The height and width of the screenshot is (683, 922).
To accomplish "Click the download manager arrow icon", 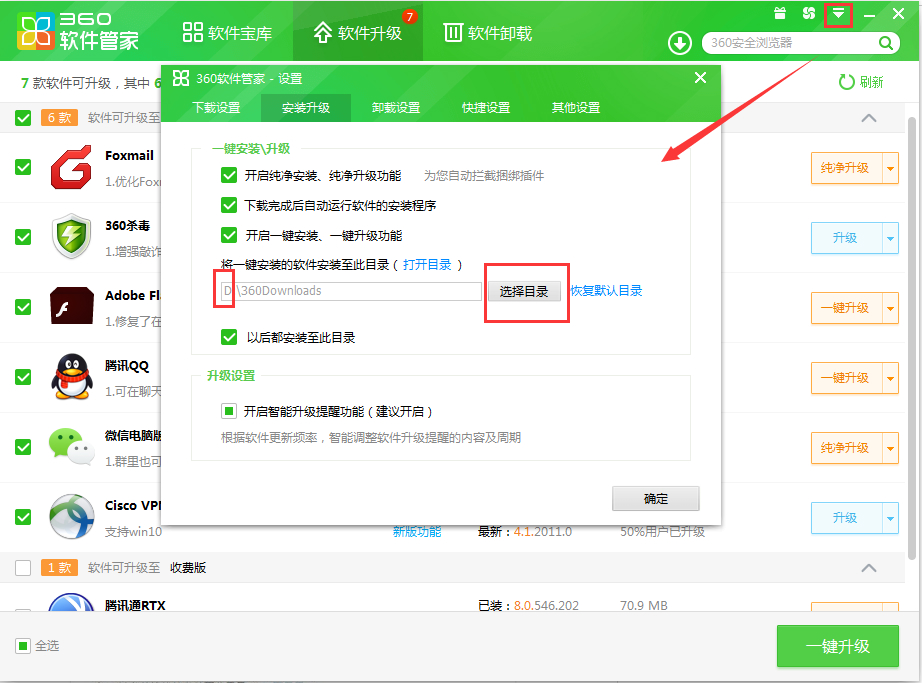I will [680, 43].
